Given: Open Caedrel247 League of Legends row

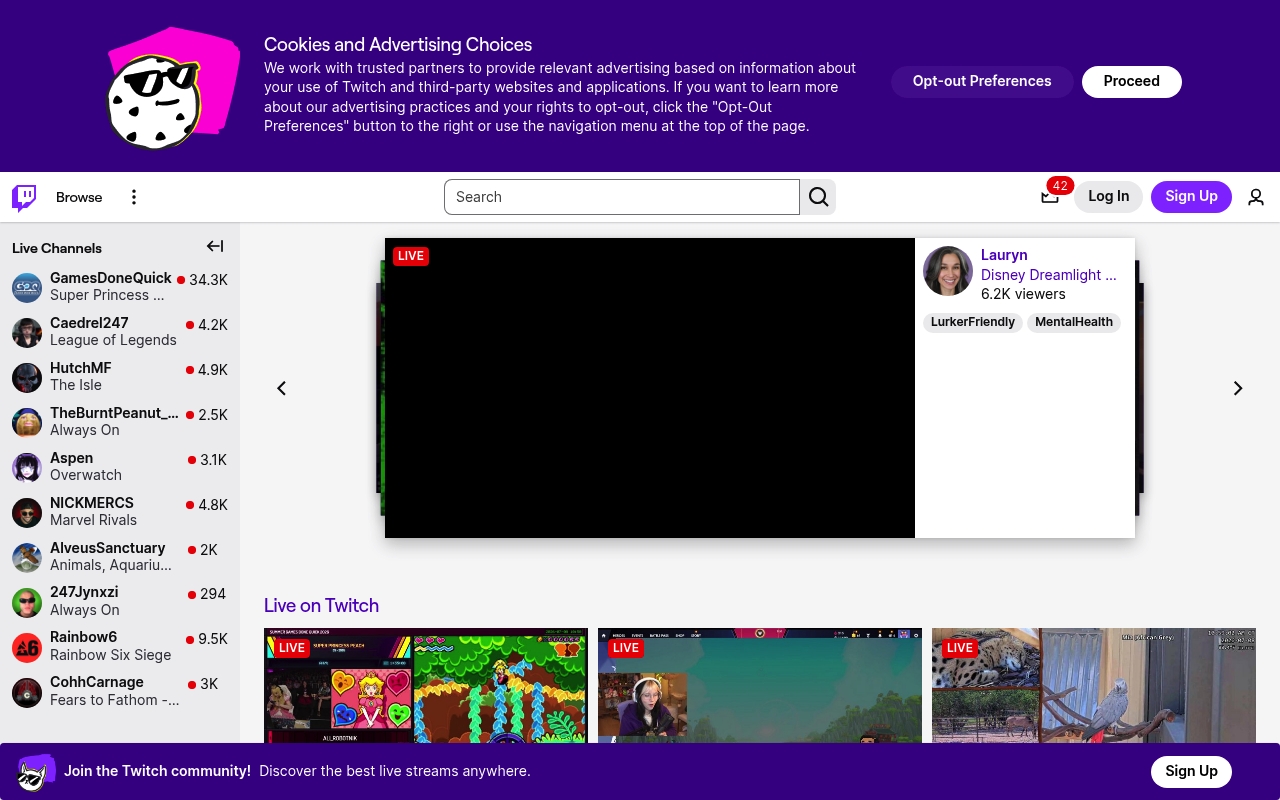Looking at the screenshot, I should [x=120, y=333].
